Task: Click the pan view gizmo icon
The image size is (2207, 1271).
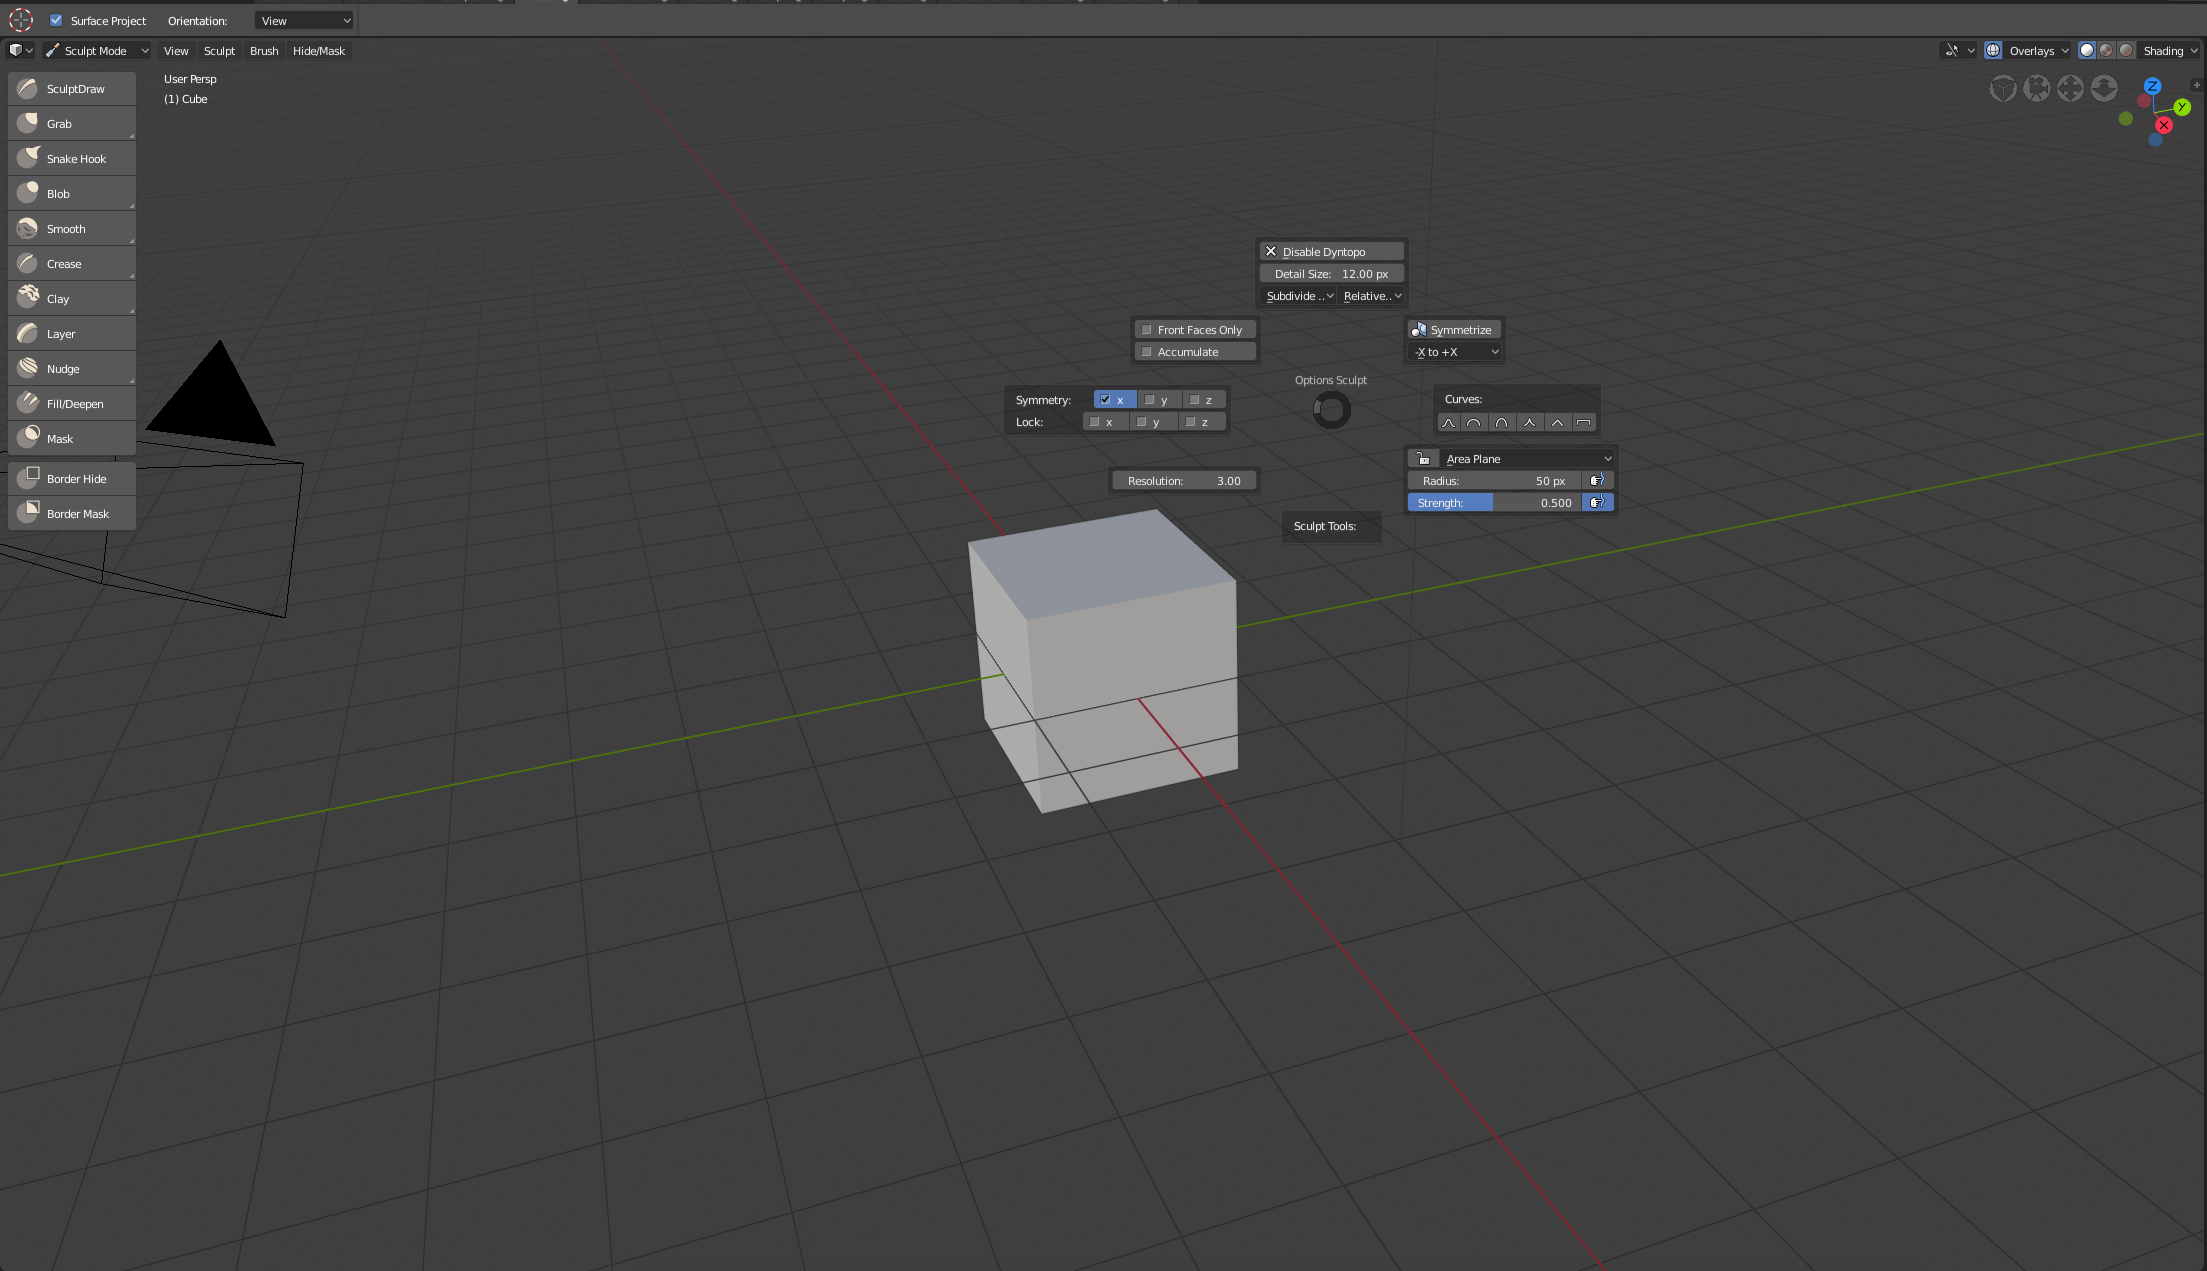Action: (2070, 89)
